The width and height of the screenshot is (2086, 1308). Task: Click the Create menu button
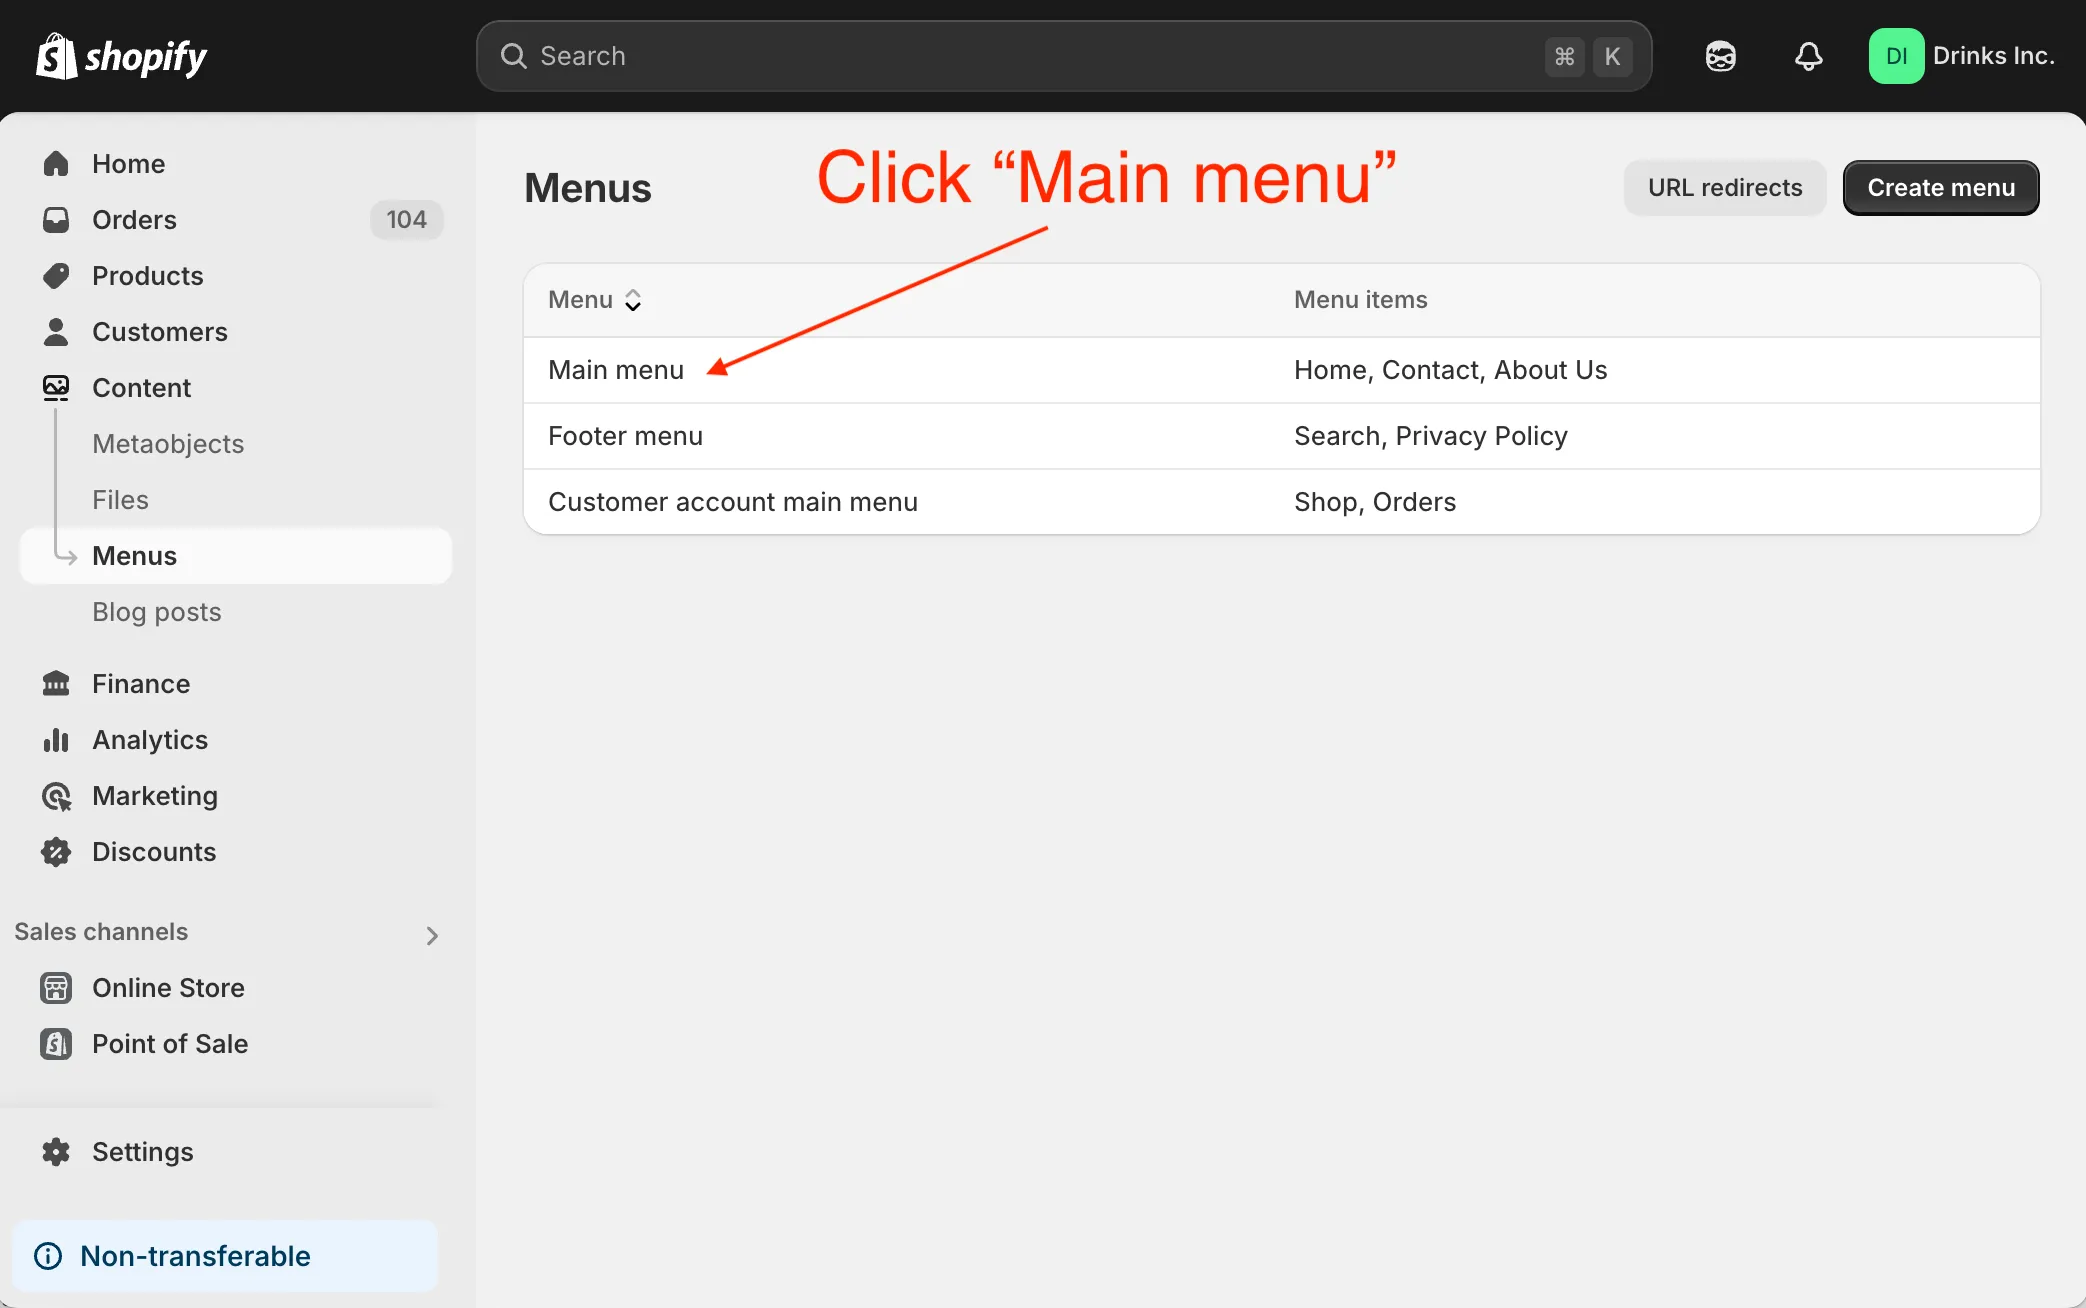pos(1939,187)
